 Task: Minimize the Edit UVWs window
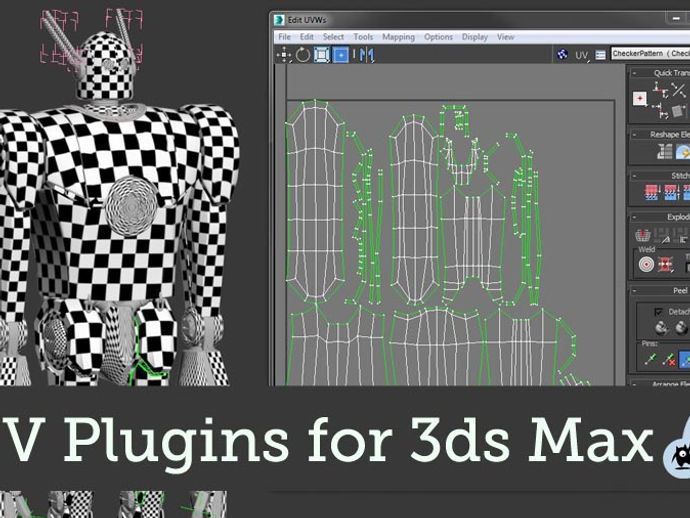coord(676,18)
